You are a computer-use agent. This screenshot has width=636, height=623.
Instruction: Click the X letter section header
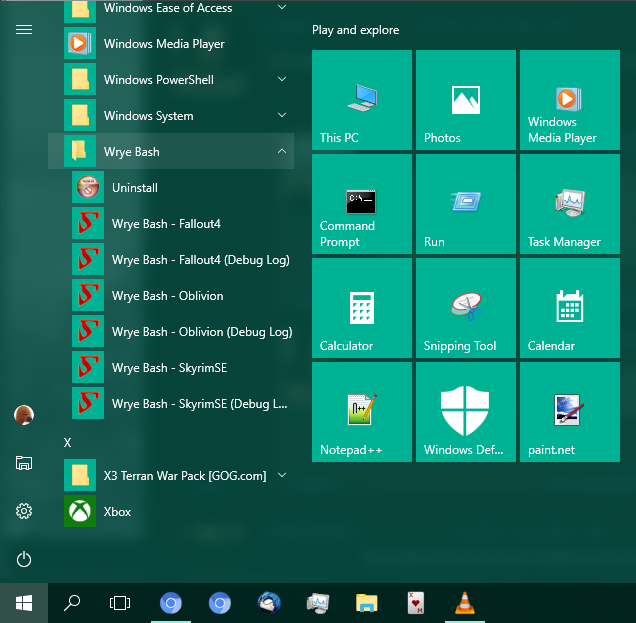click(x=68, y=442)
